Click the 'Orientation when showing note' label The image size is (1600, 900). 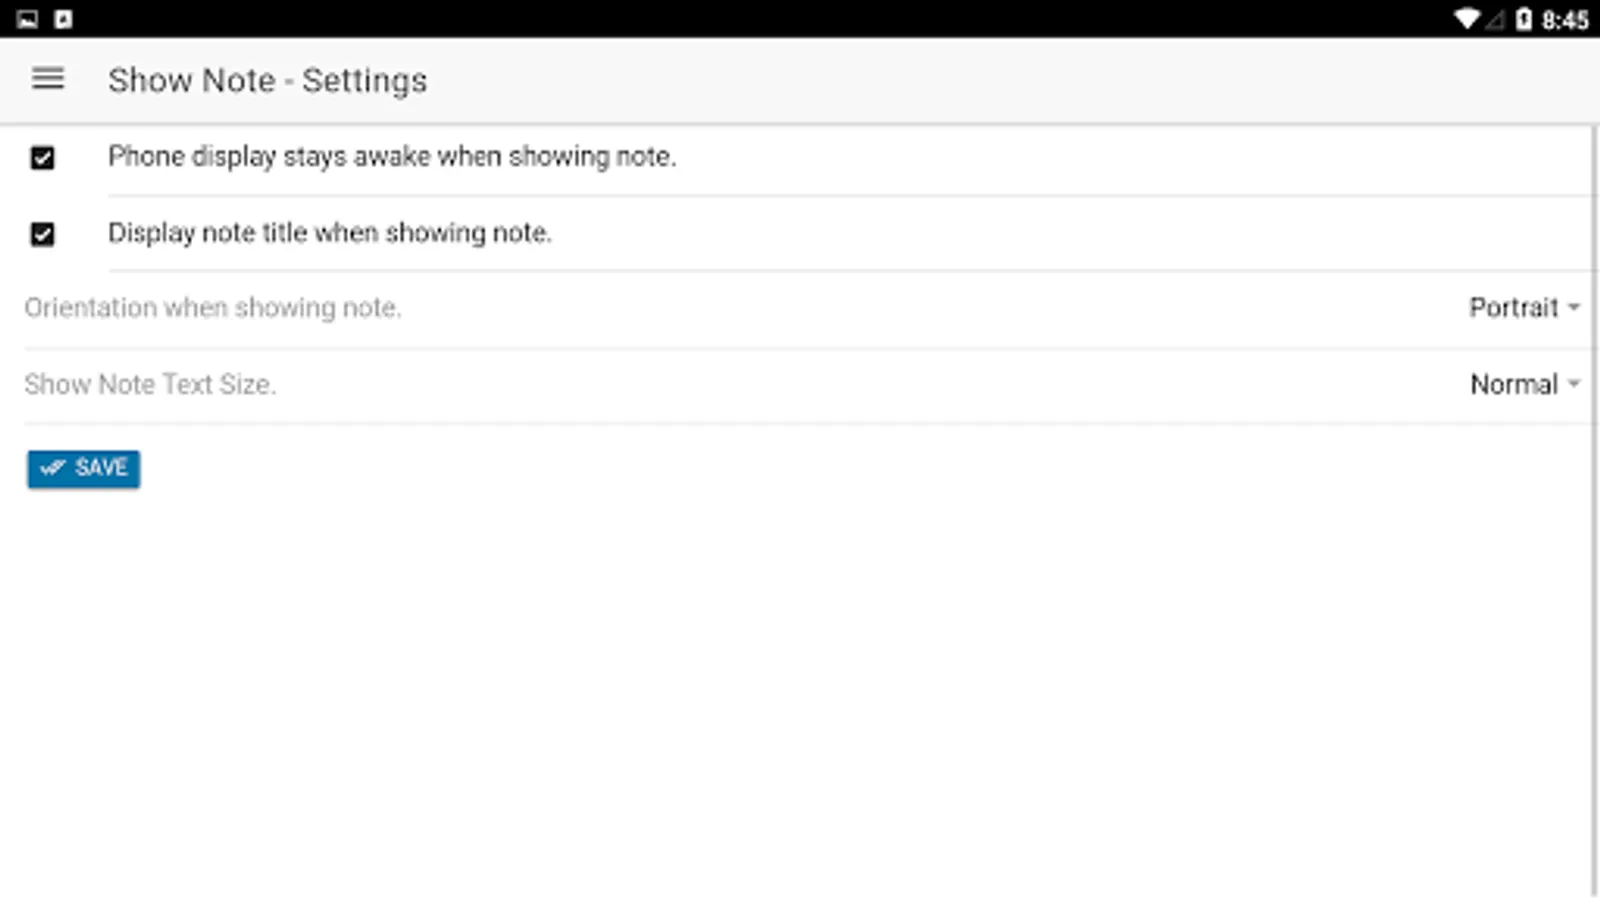pos(212,308)
